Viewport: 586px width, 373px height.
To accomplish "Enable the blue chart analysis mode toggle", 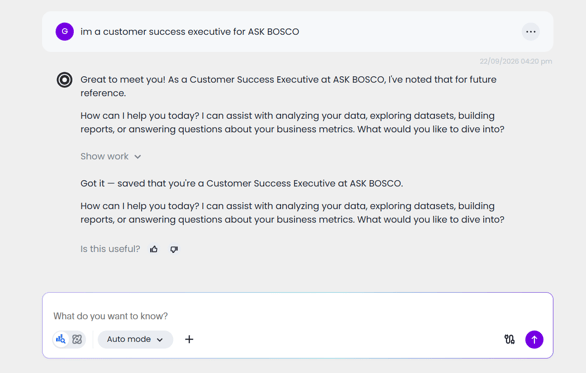I will 61,339.
